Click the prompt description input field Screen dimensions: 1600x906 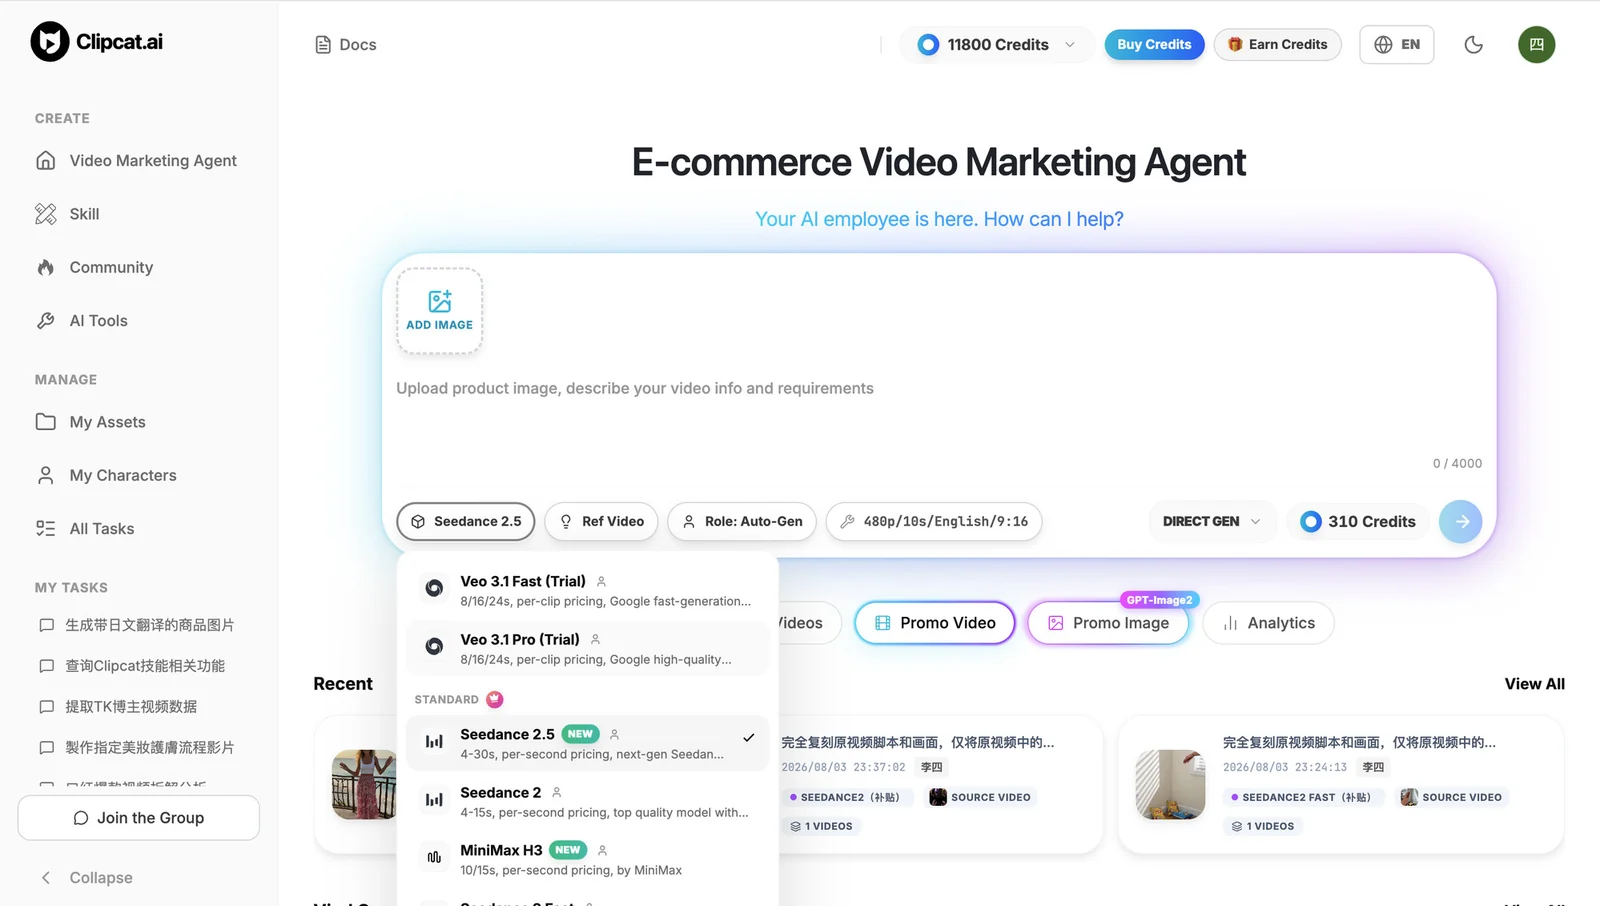pyautogui.click(x=938, y=415)
